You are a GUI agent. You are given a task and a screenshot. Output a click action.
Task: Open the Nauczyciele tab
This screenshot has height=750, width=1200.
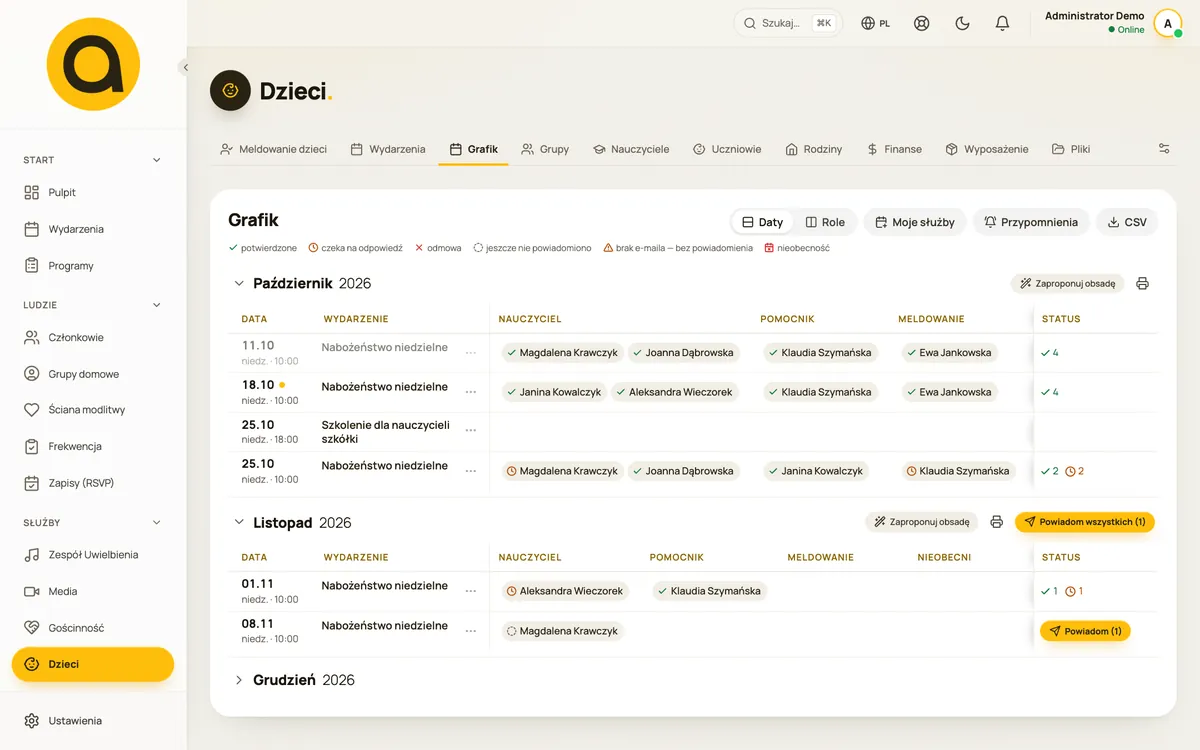[x=631, y=149]
